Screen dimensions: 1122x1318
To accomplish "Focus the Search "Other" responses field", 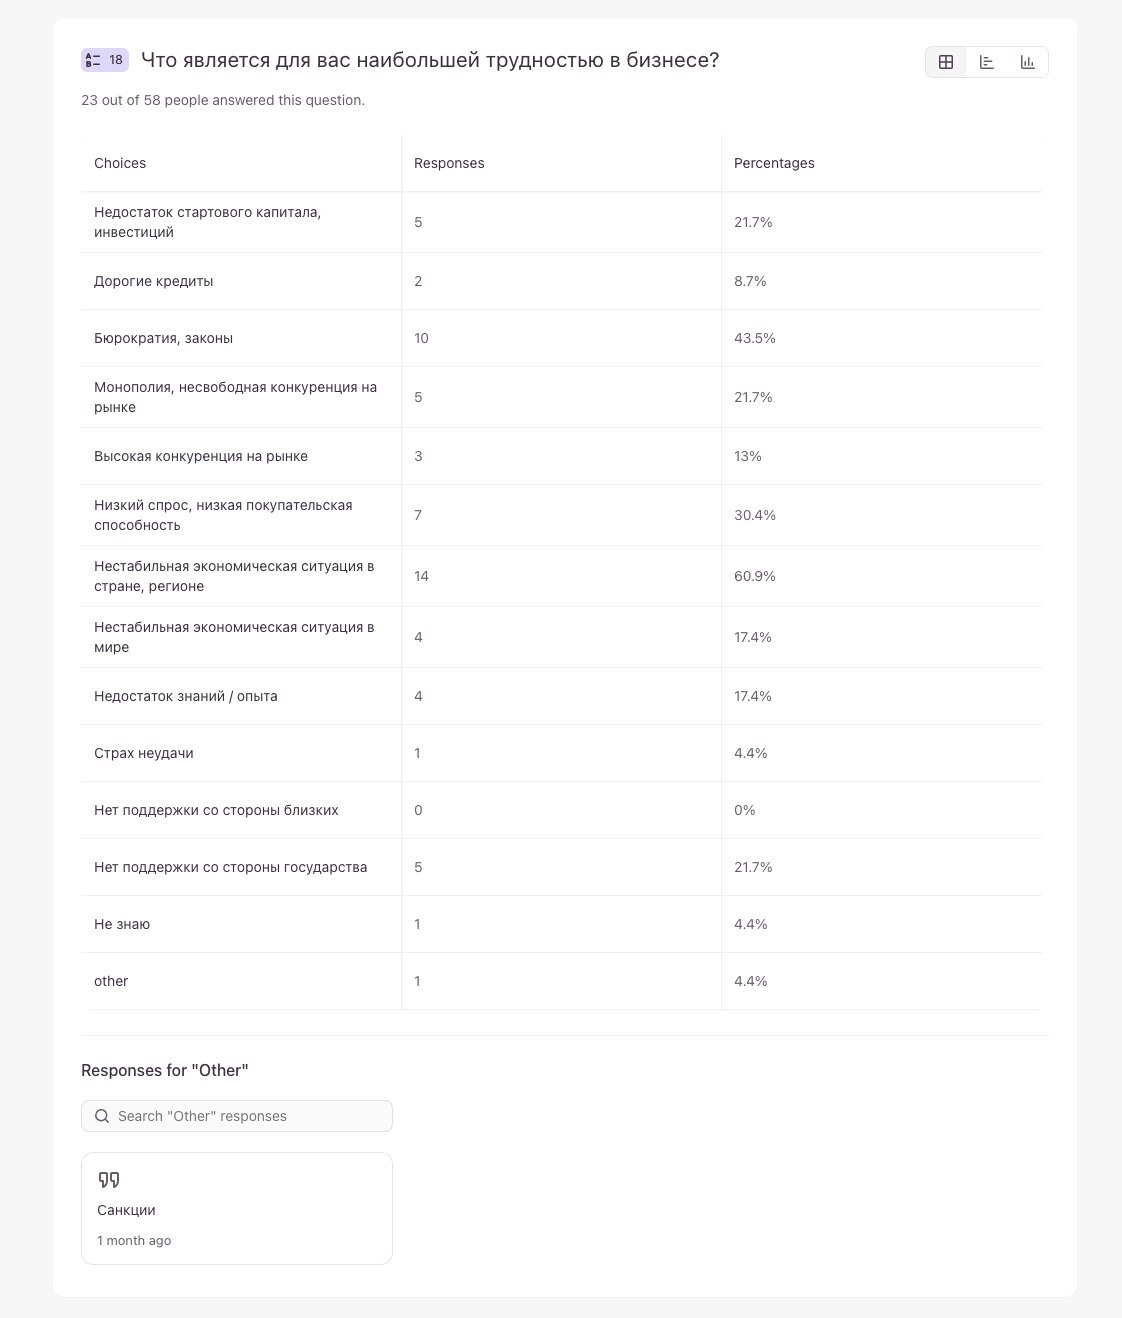I will [237, 1116].
